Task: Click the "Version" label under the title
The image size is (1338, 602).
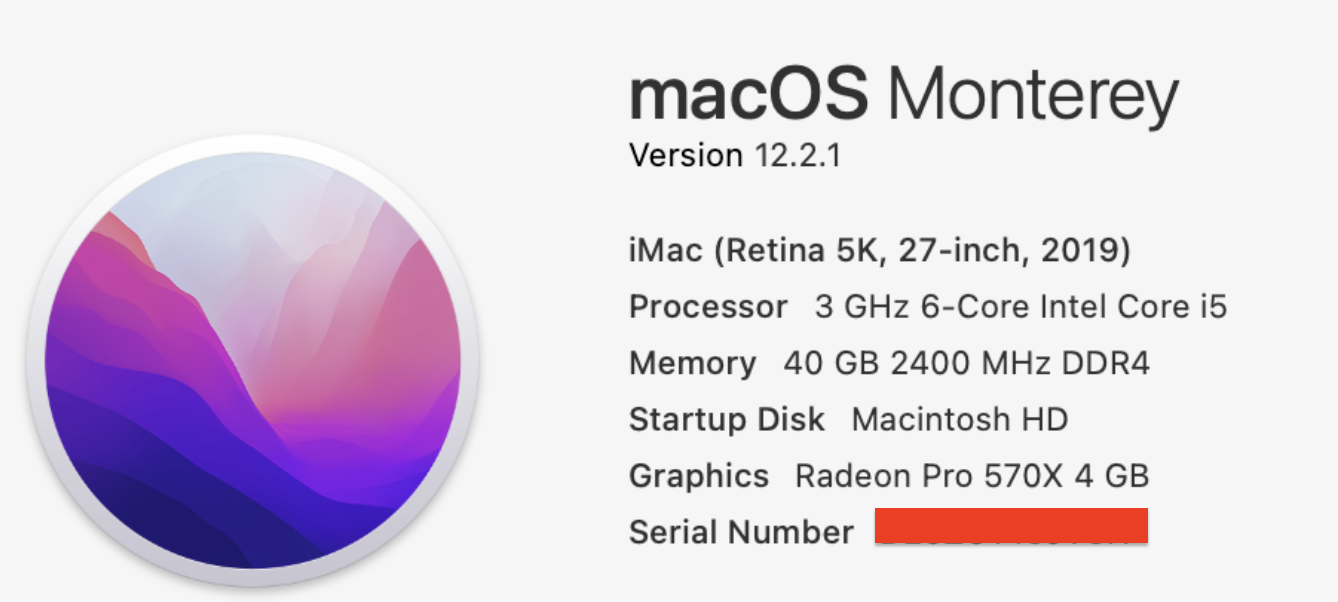Action: click(x=685, y=156)
